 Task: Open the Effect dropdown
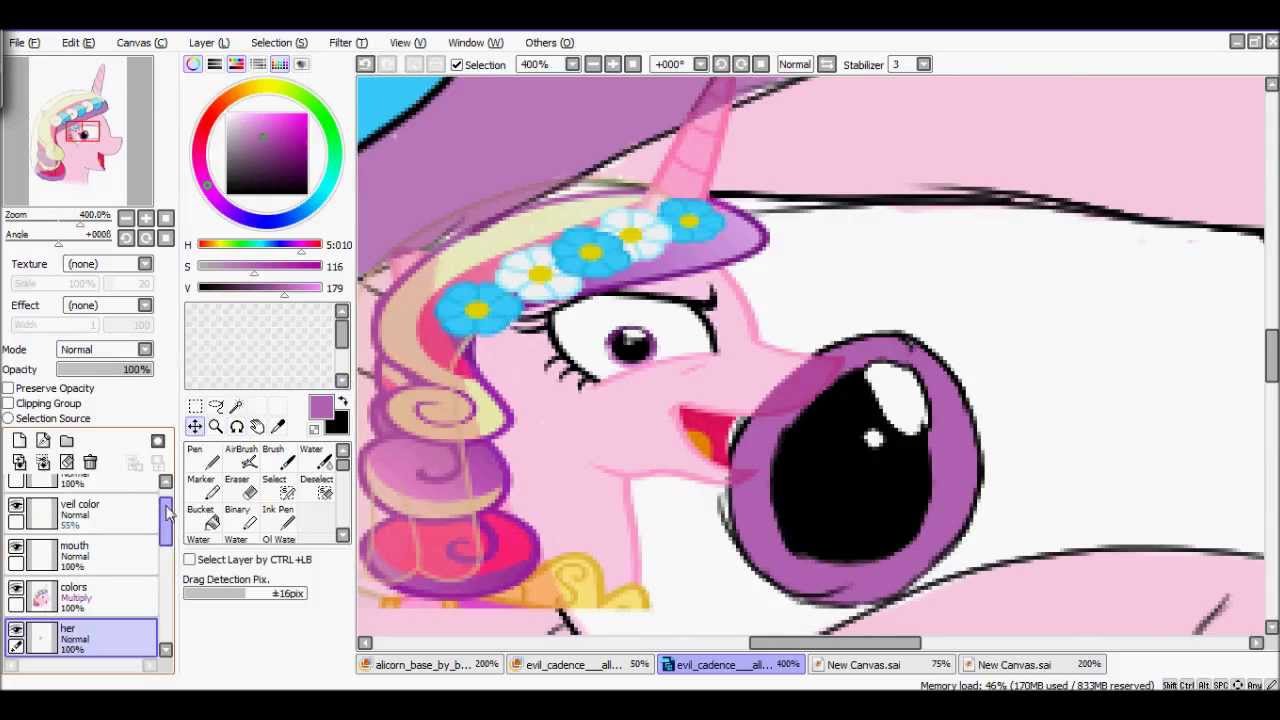click(107, 305)
